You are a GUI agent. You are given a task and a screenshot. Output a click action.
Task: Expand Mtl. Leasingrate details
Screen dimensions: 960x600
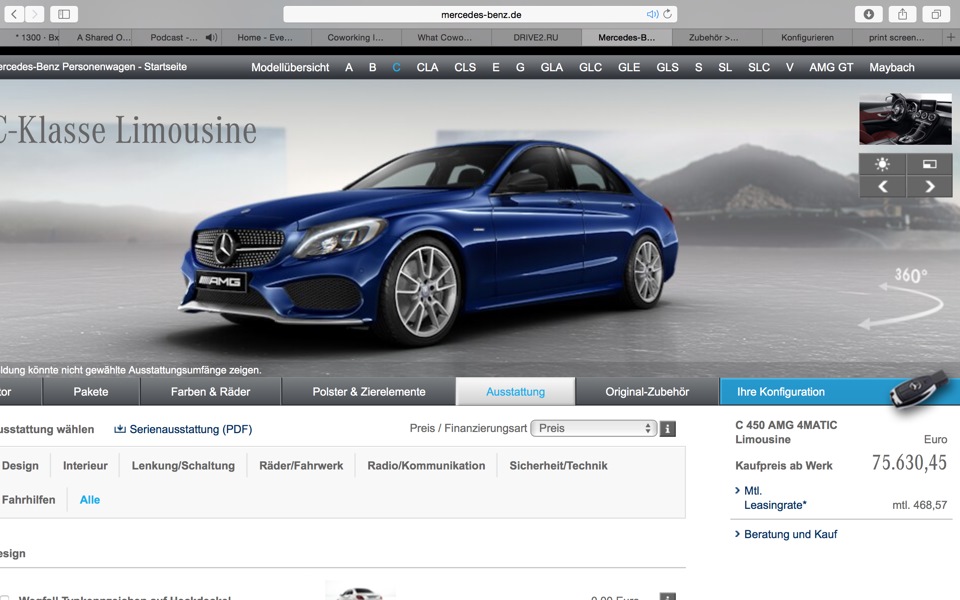point(774,498)
